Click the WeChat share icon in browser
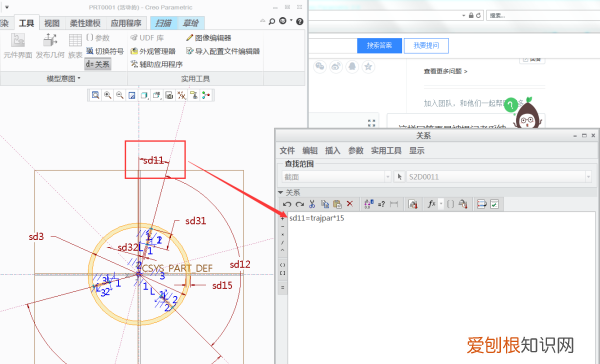 [x=320, y=67]
